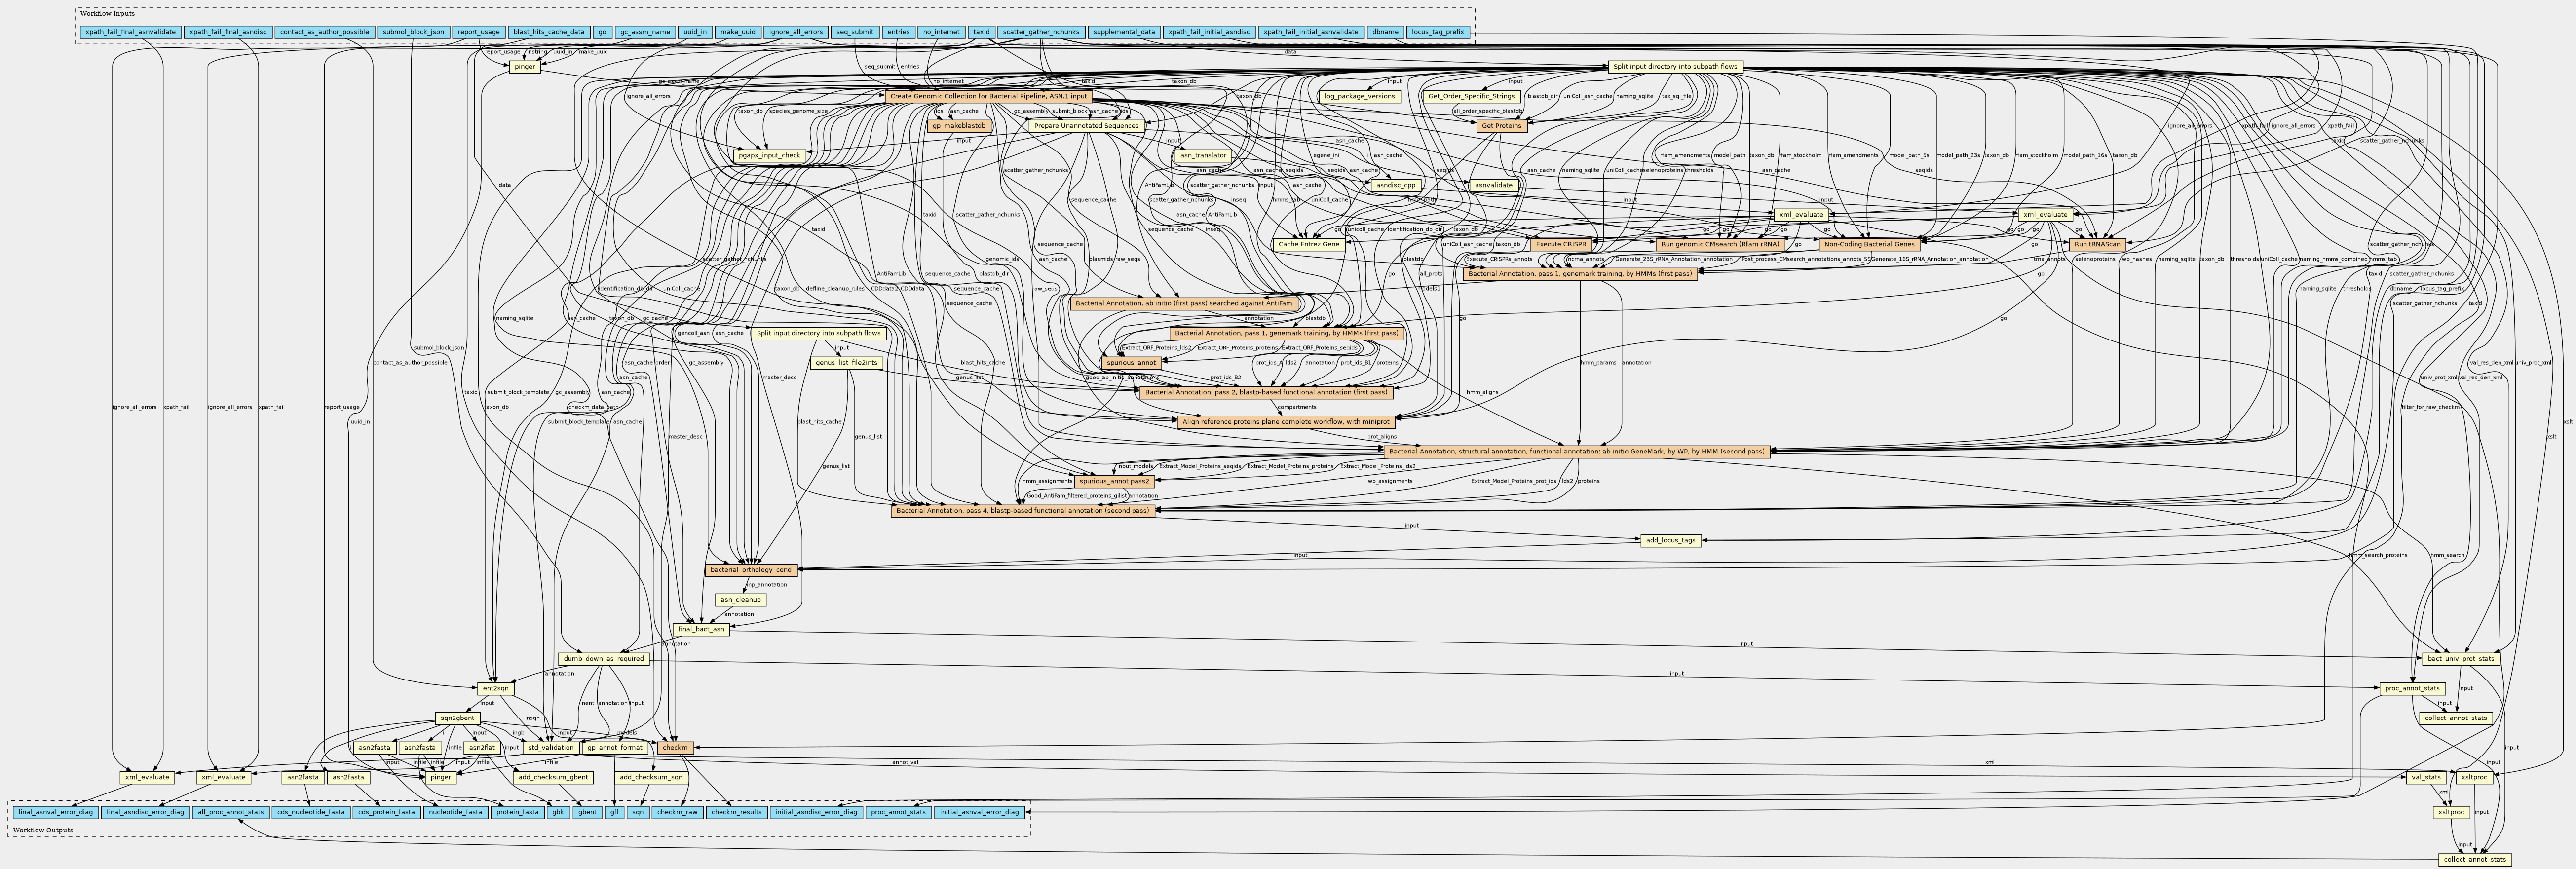
Task: Select Prepare Unannotated Sequences node
Action: click(1086, 126)
